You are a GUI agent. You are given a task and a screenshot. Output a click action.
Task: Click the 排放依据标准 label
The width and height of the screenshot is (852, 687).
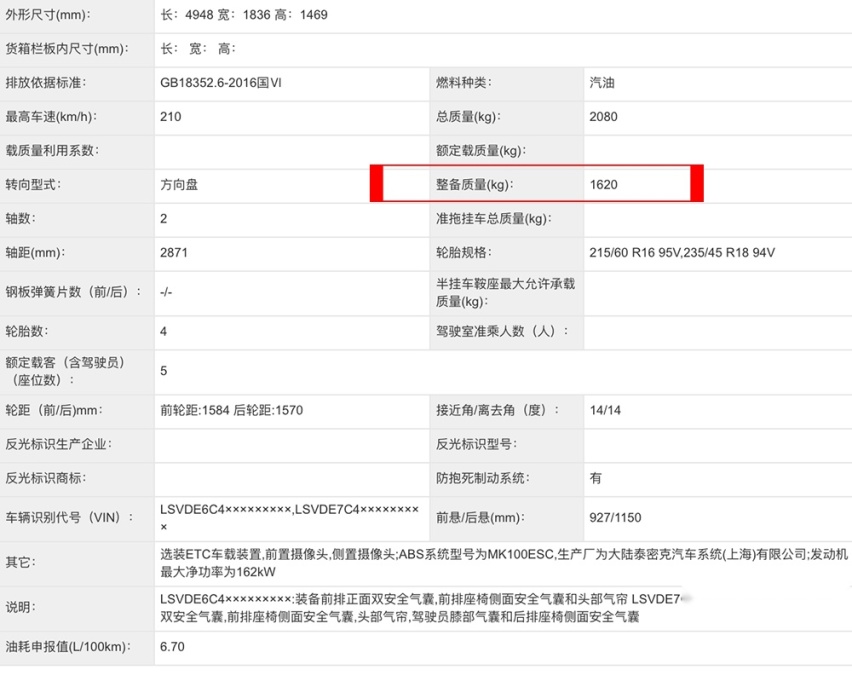46,83
